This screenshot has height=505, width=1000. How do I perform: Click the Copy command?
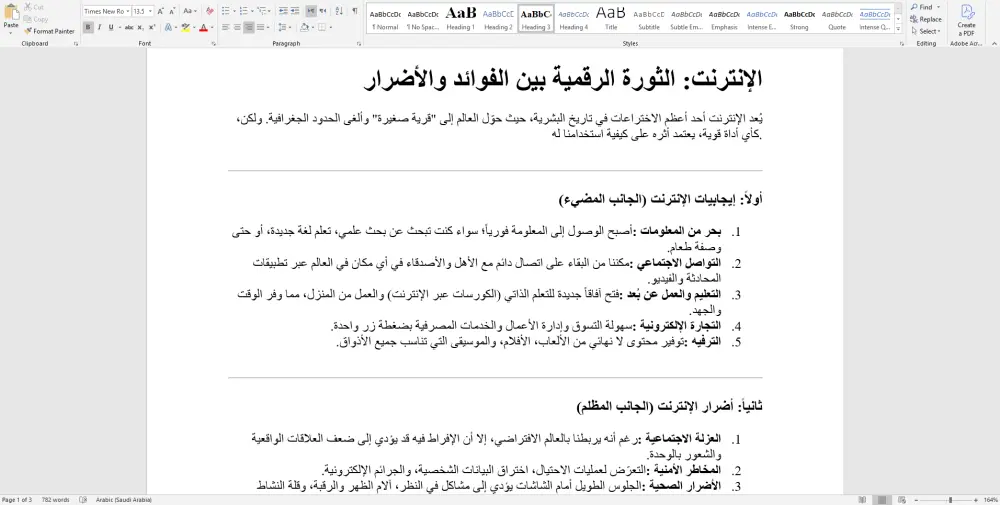point(36,19)
